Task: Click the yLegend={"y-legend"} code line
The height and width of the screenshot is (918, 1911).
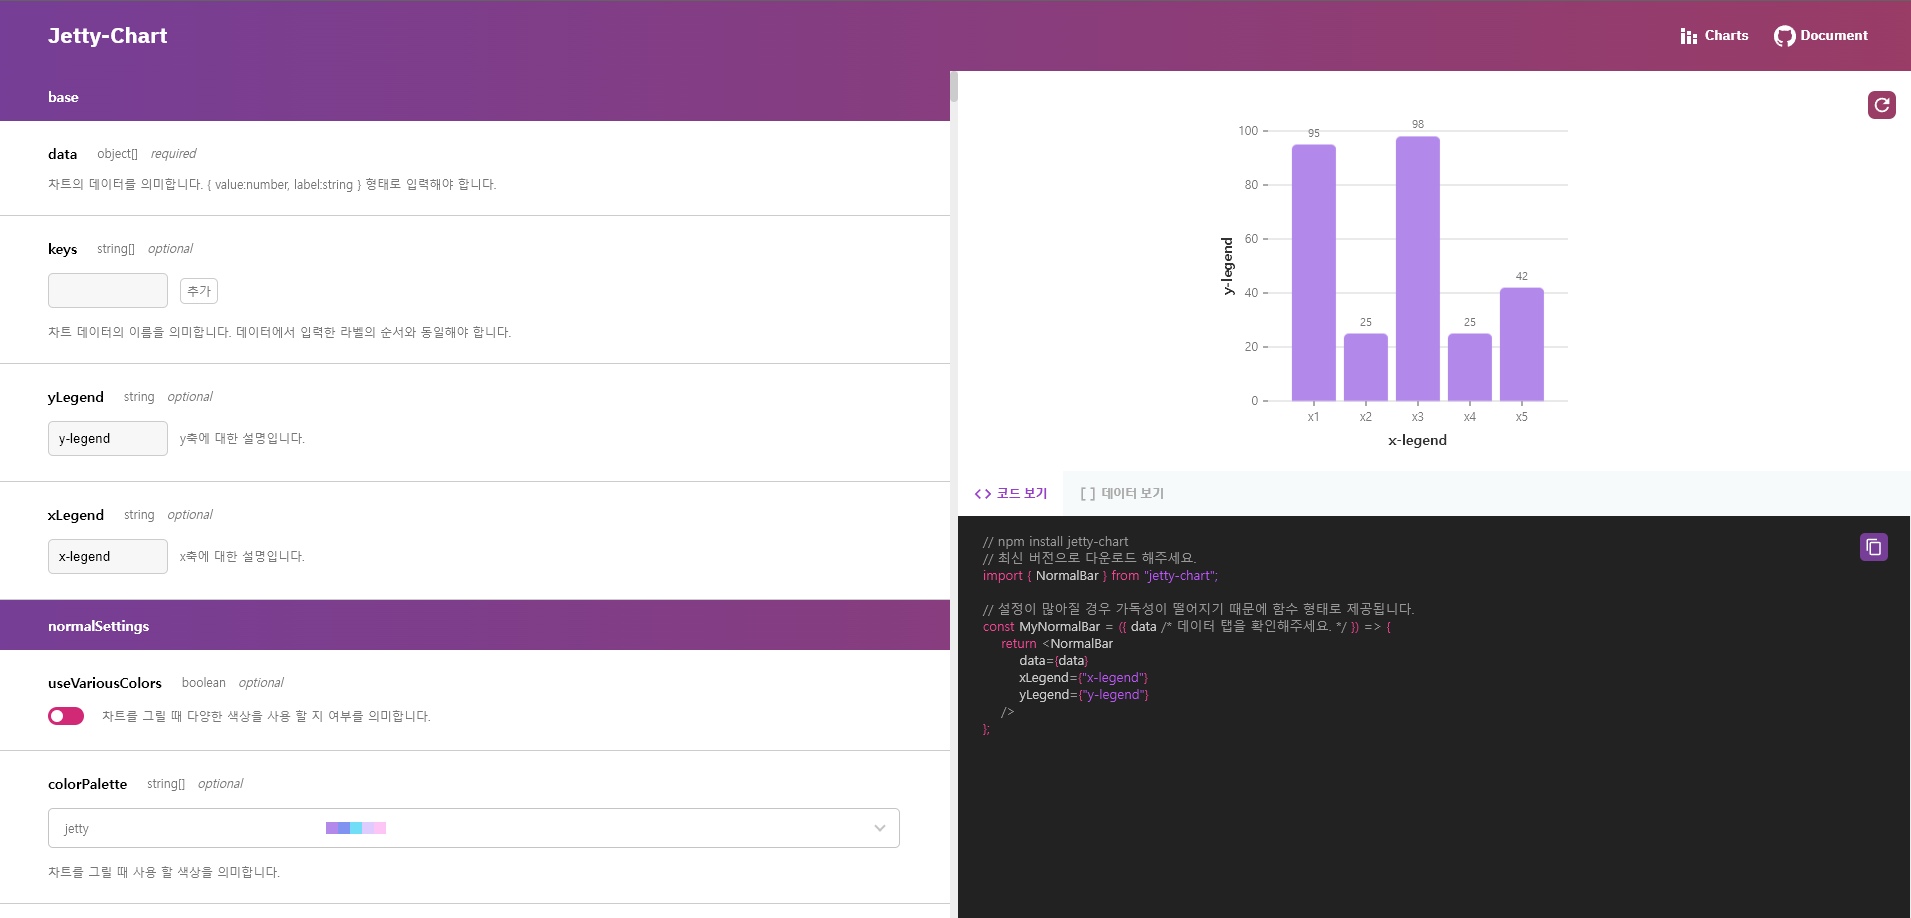Action: coord(1083,695)
